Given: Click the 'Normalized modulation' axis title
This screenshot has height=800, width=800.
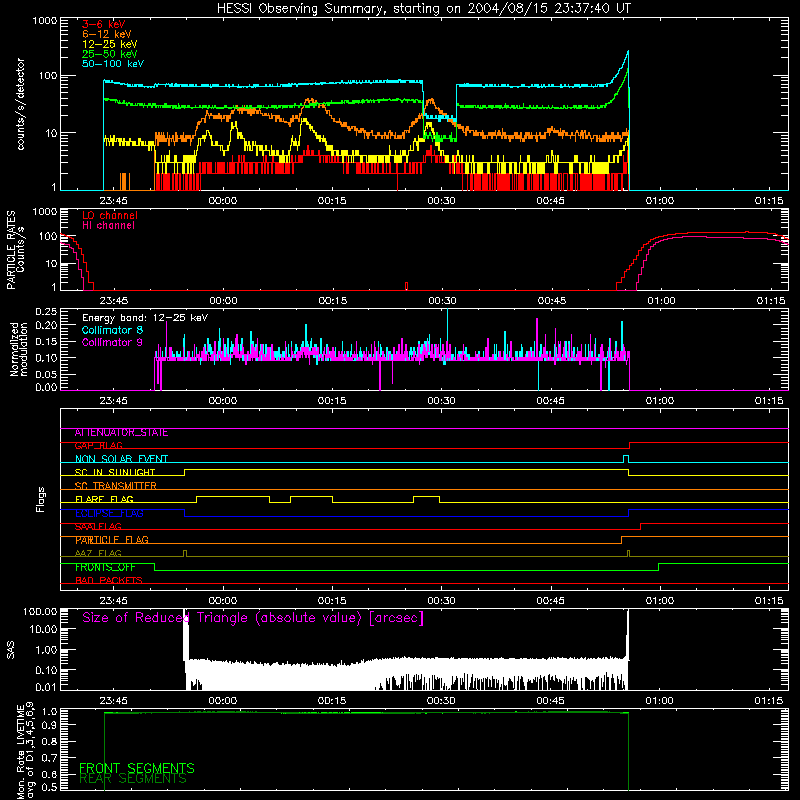Looking at the screenshot, I should point(19,349).
